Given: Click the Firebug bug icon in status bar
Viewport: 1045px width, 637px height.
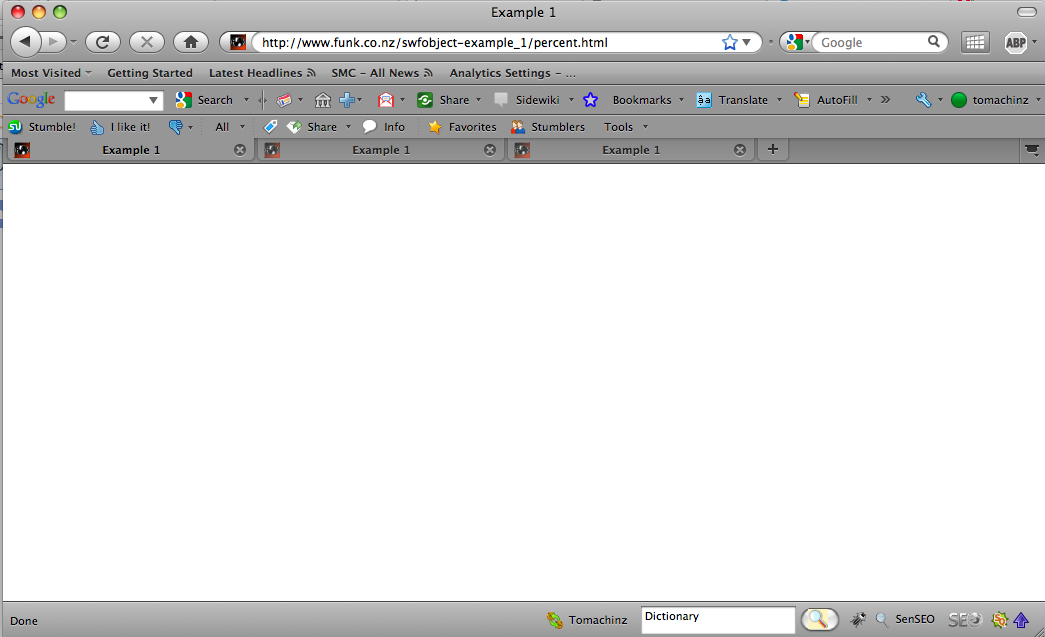Looking at the screenshot, I should [857, 620].
